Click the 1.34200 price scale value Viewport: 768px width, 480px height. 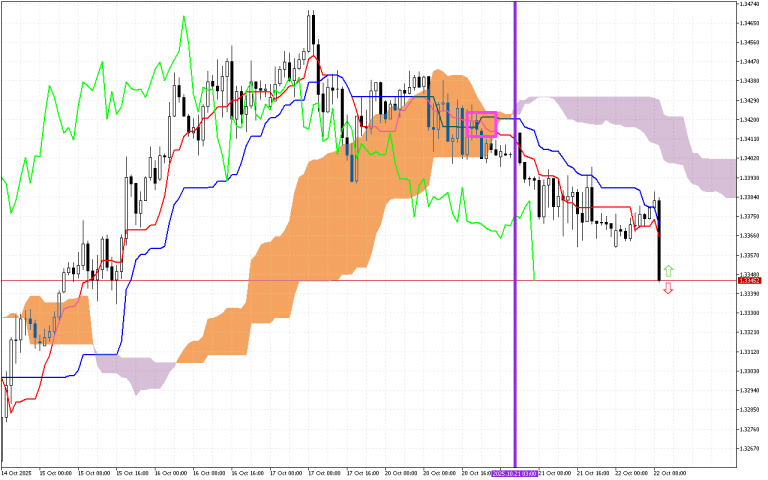click(749, 120)
